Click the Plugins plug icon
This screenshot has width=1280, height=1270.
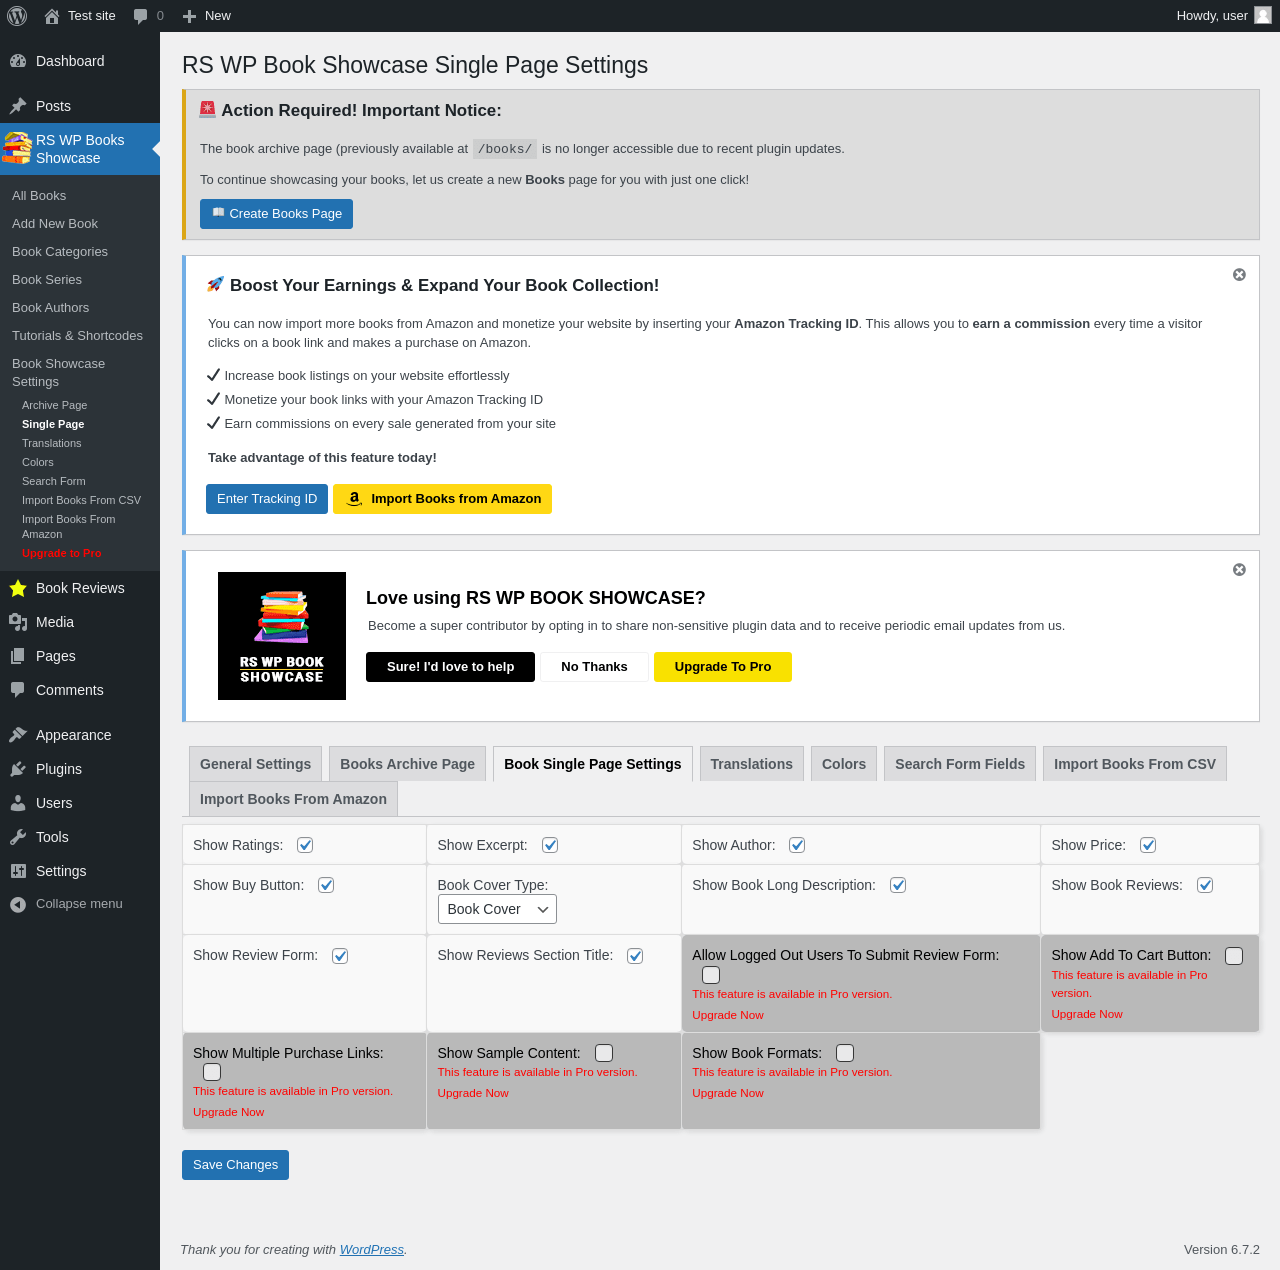click(x=18, y=769)
